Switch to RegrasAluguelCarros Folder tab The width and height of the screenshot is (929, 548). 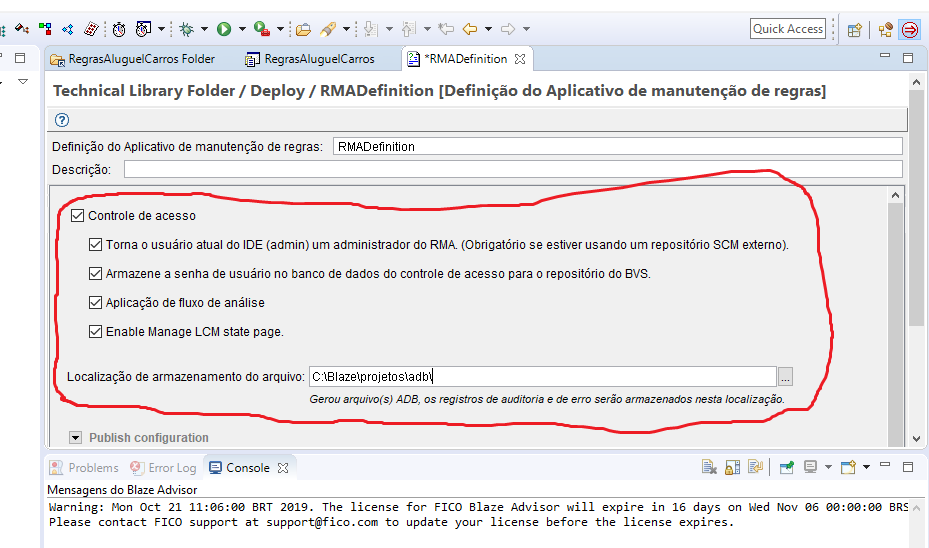pos(133,59)
